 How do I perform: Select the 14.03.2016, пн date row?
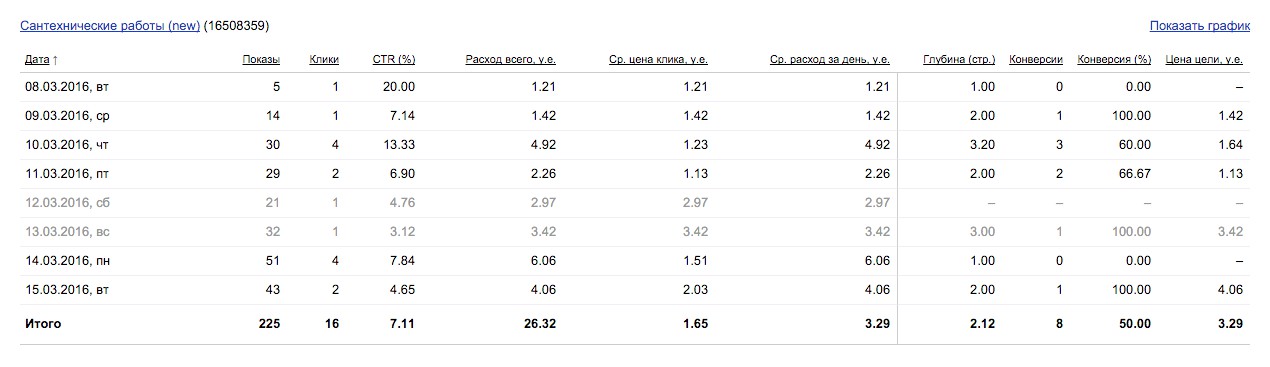[635, 261]
